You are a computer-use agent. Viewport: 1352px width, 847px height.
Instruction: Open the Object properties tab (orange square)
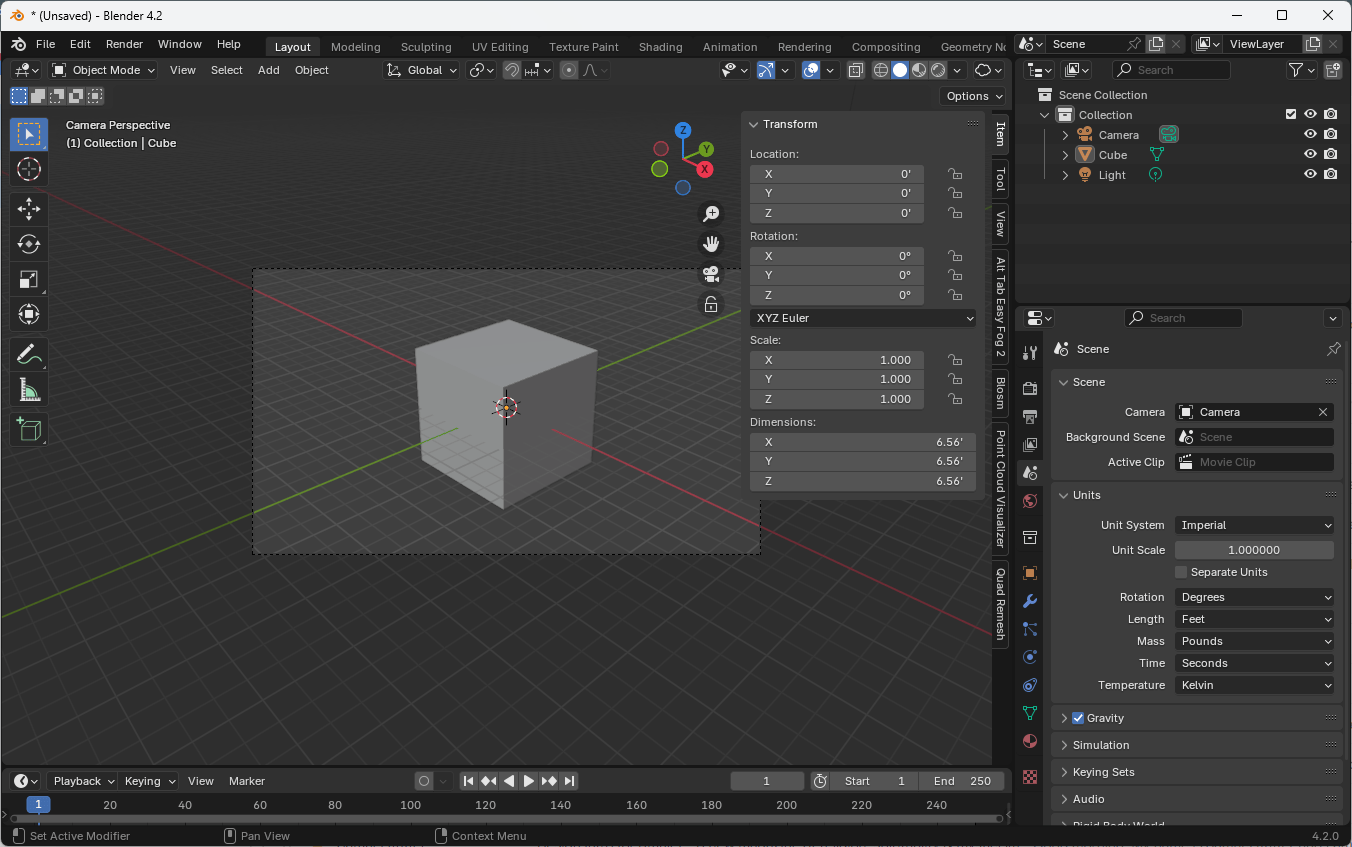[x=1031, y=573]
